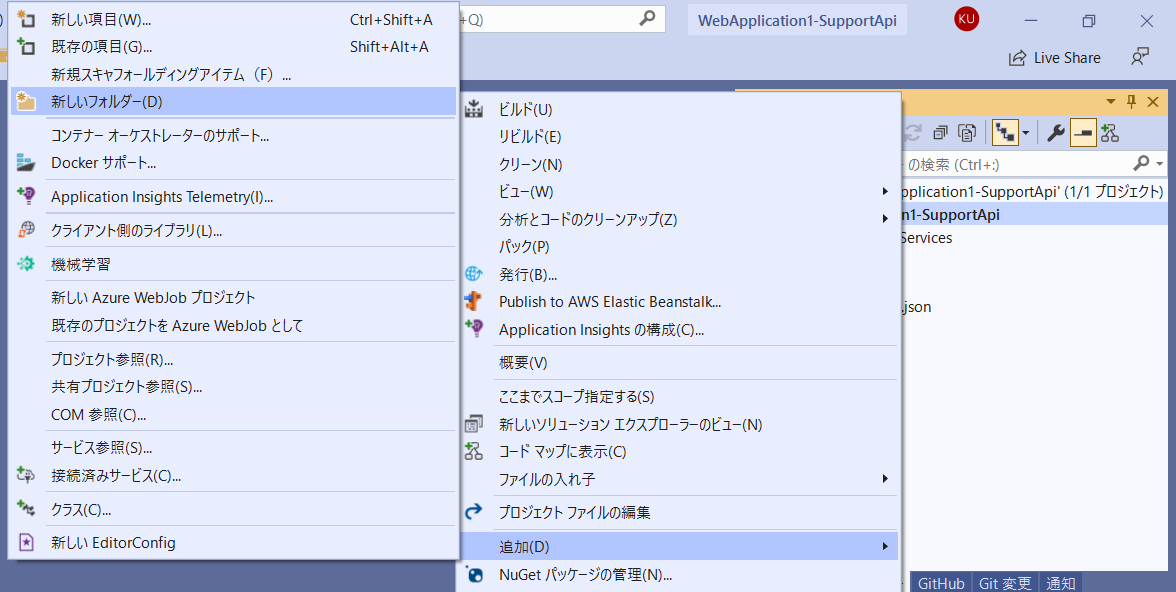This screenshot has width=1176, height=592.
Task: Click the 新しいソリューション エクスプローラーのビュー icon
Action: click(473, 424)
